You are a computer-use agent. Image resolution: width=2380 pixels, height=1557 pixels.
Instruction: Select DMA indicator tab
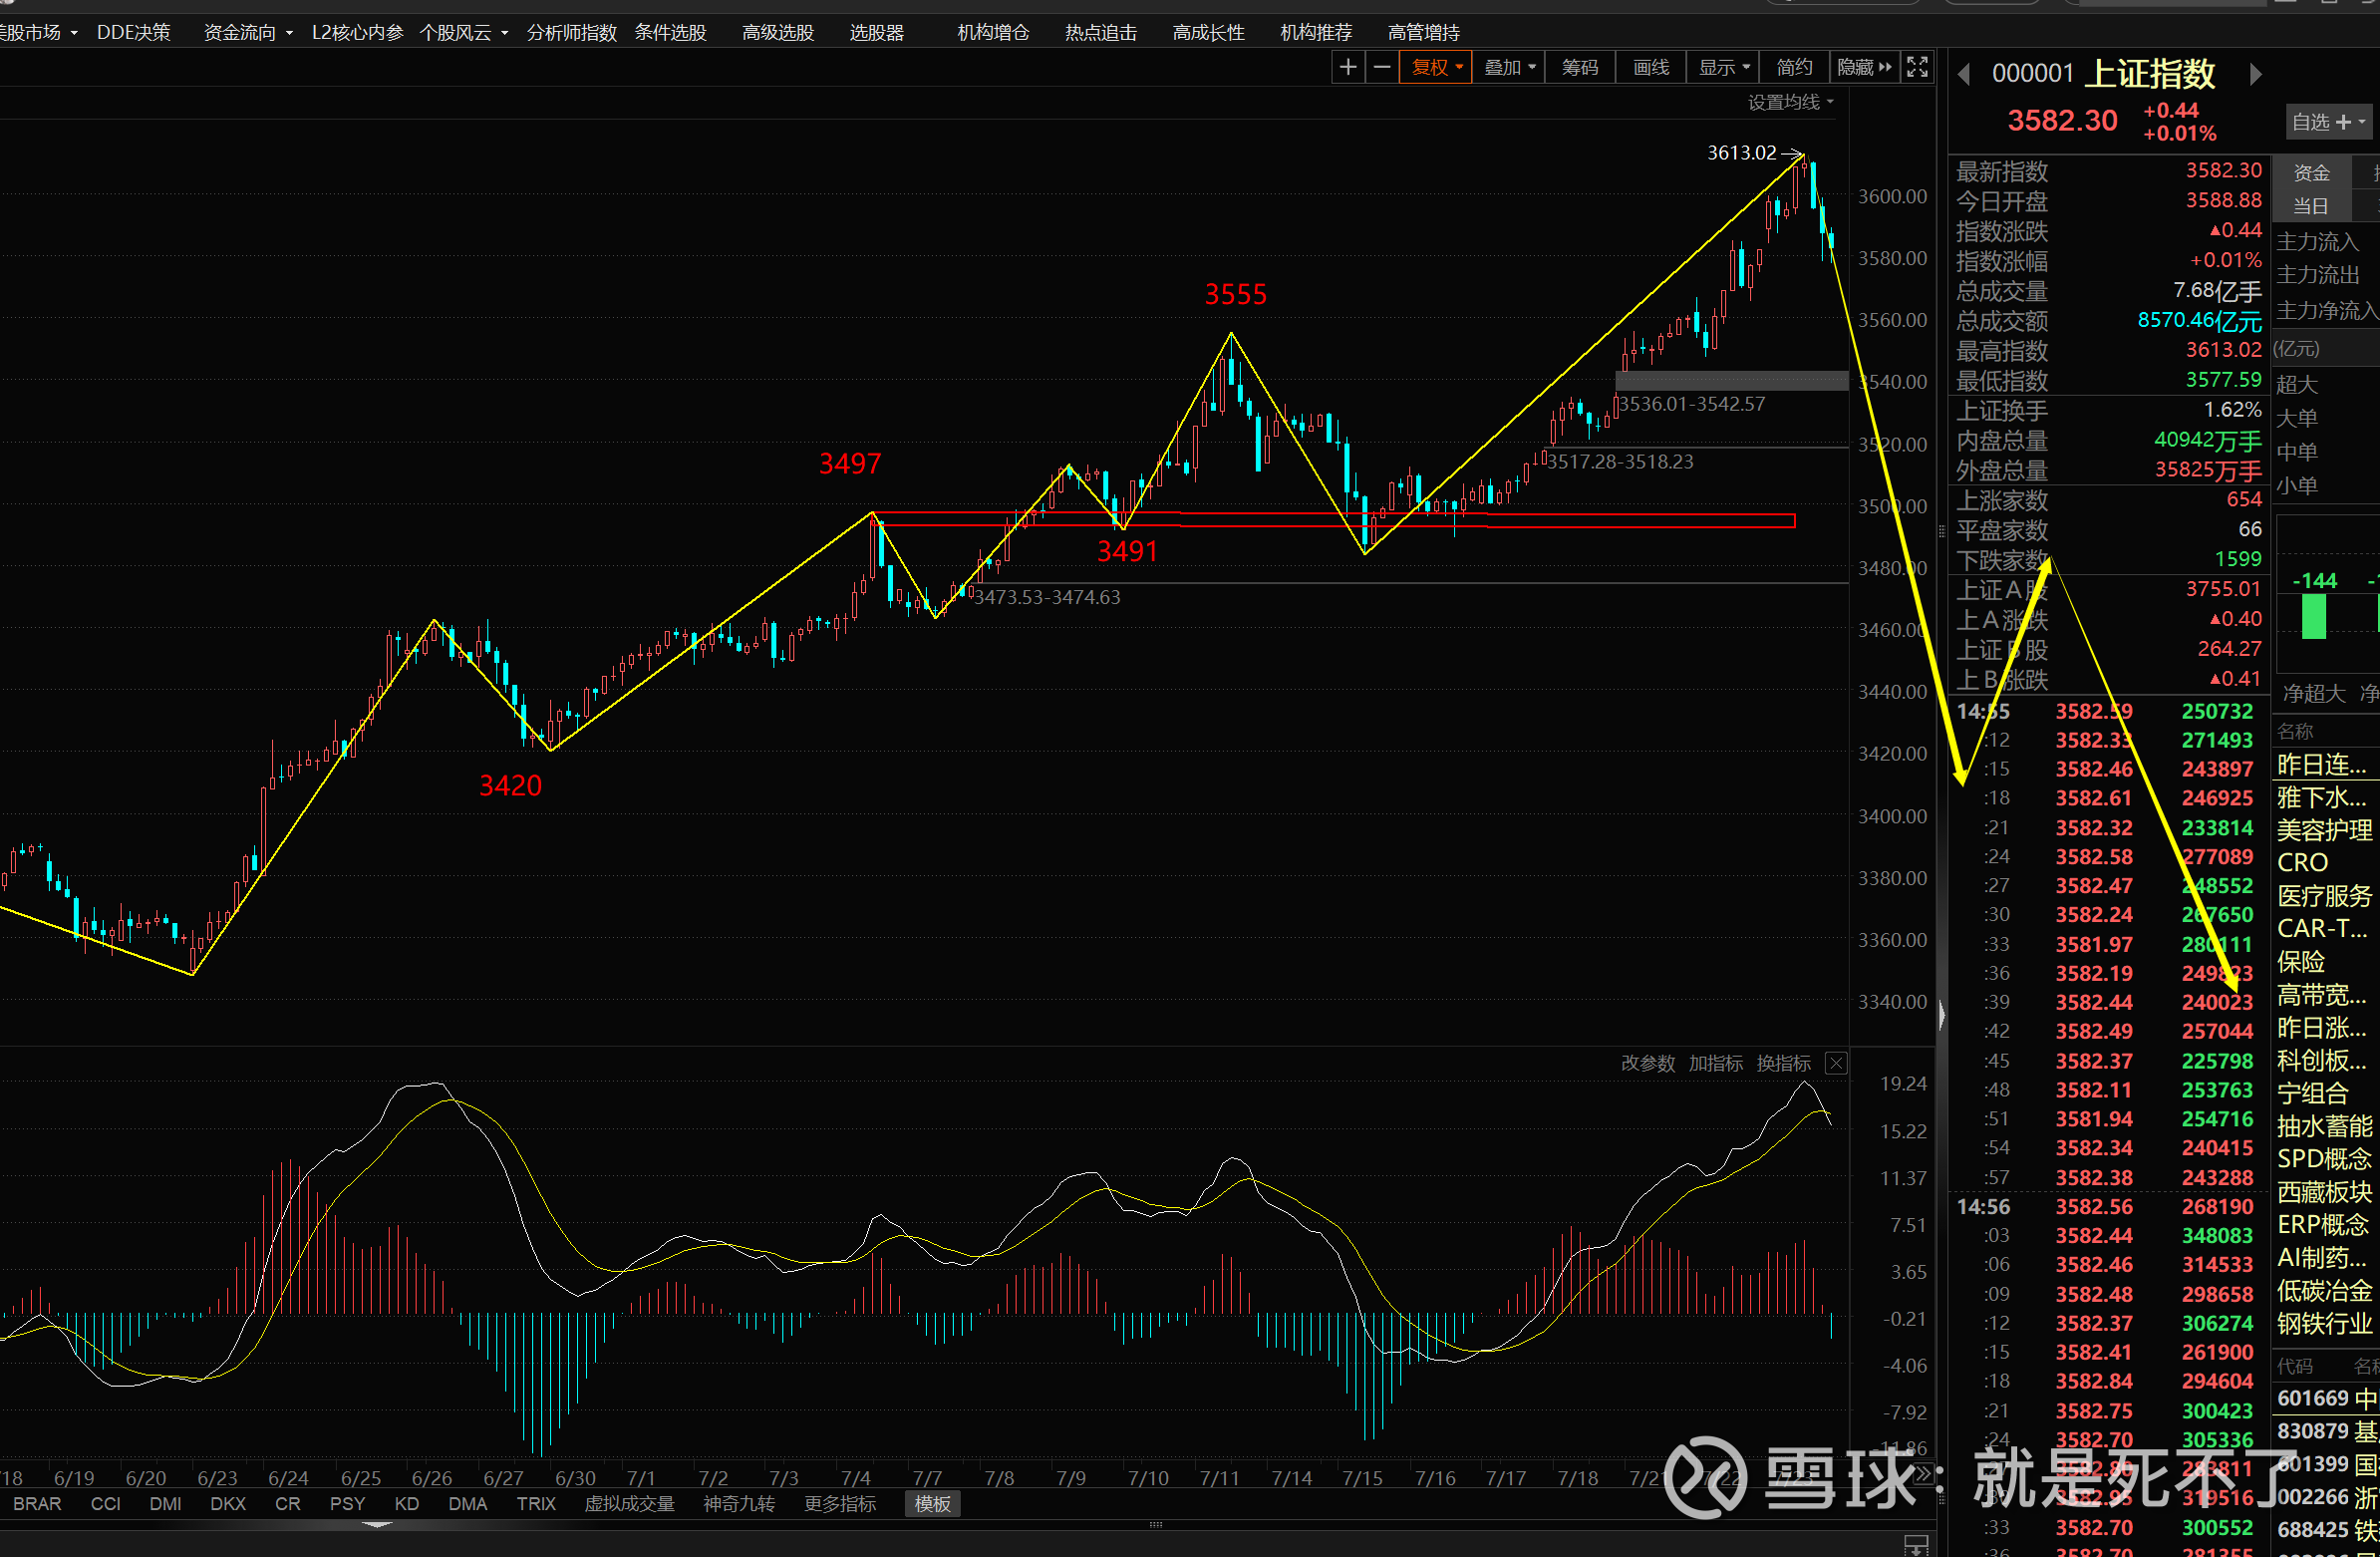(x=468, y=1504)
